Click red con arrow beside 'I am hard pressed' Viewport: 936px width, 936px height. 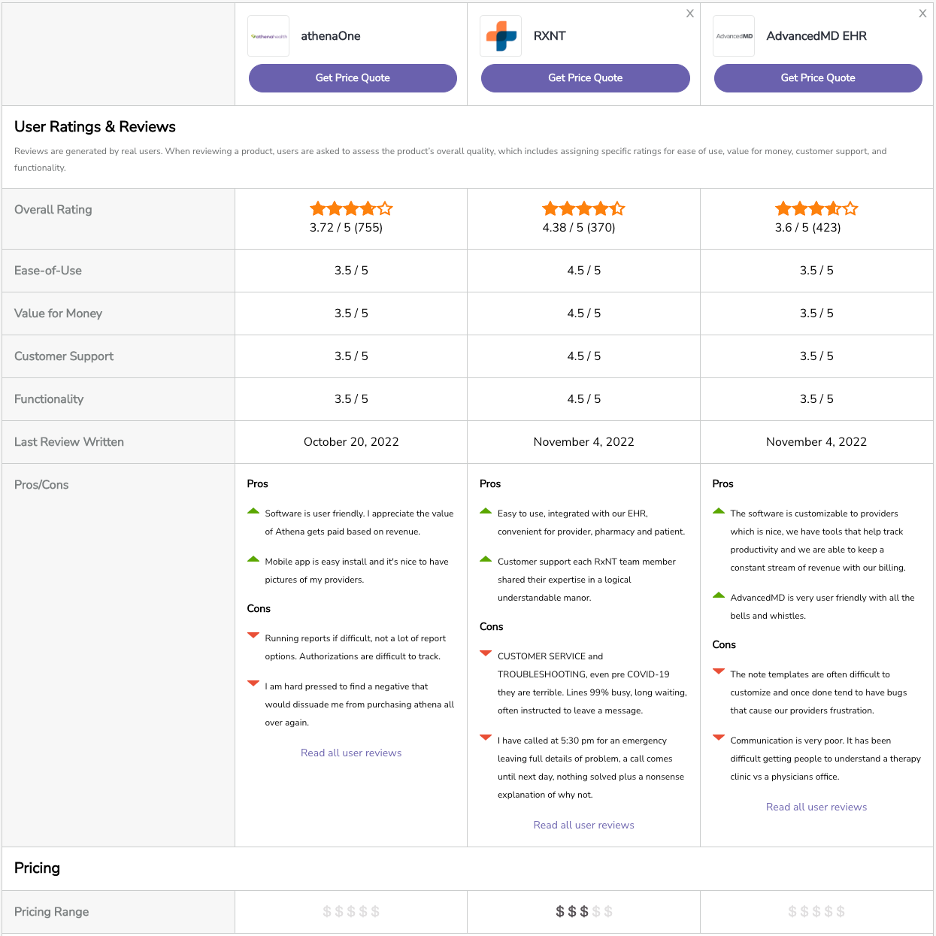253,683
